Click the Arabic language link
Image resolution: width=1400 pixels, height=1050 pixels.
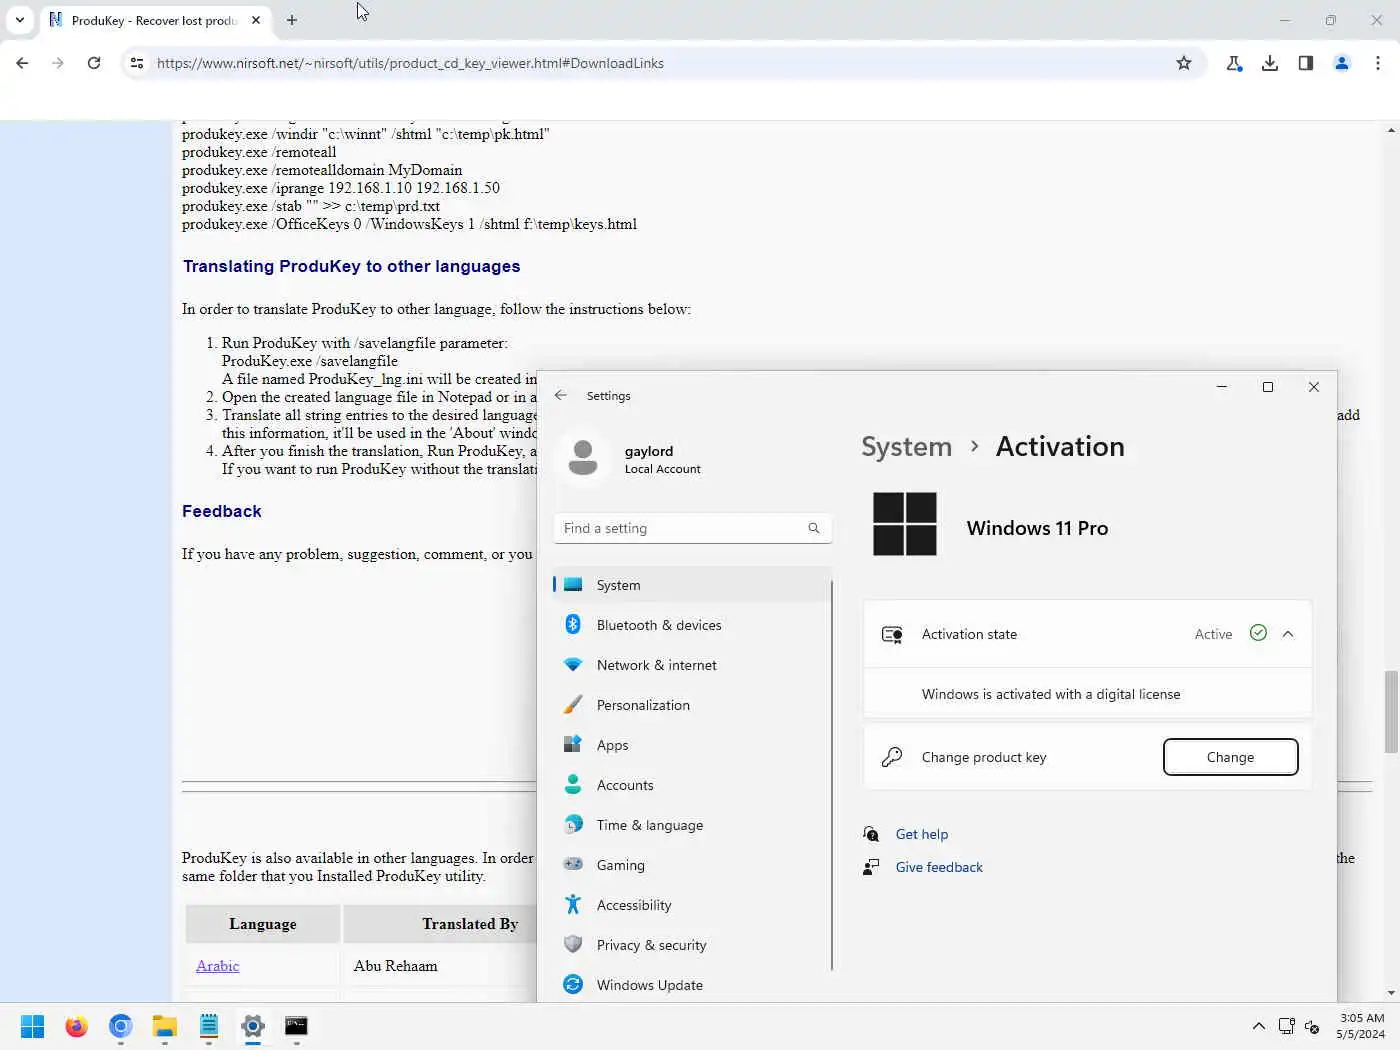click(x=217, y=966)
